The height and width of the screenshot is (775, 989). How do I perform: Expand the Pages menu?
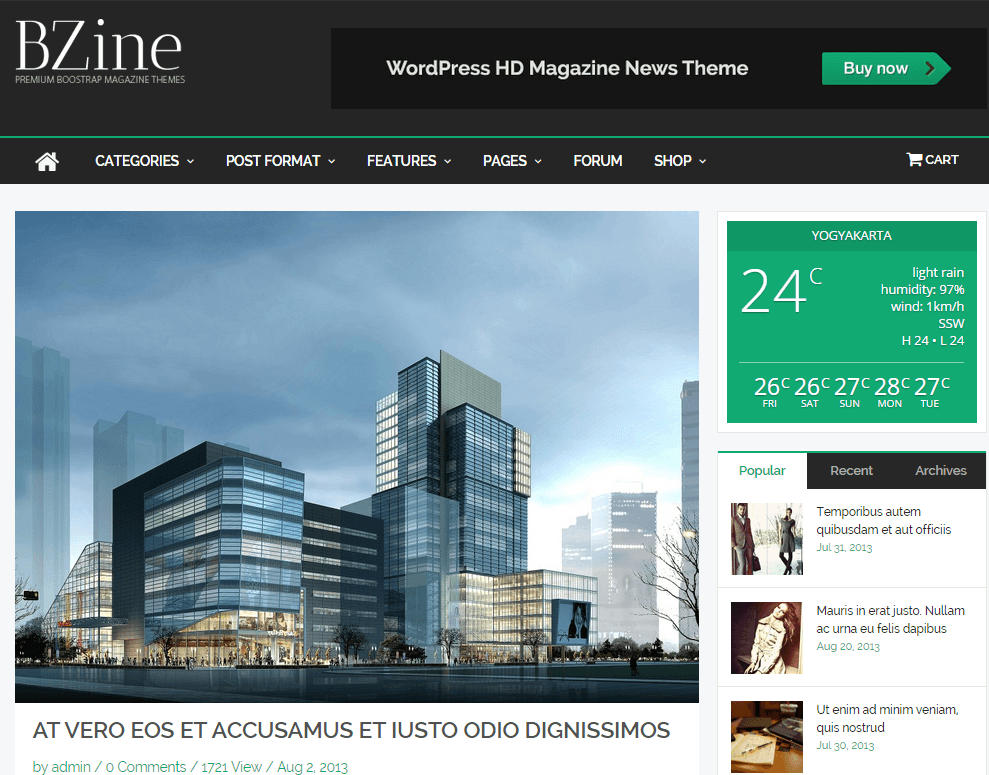click(x=511, y=161)
